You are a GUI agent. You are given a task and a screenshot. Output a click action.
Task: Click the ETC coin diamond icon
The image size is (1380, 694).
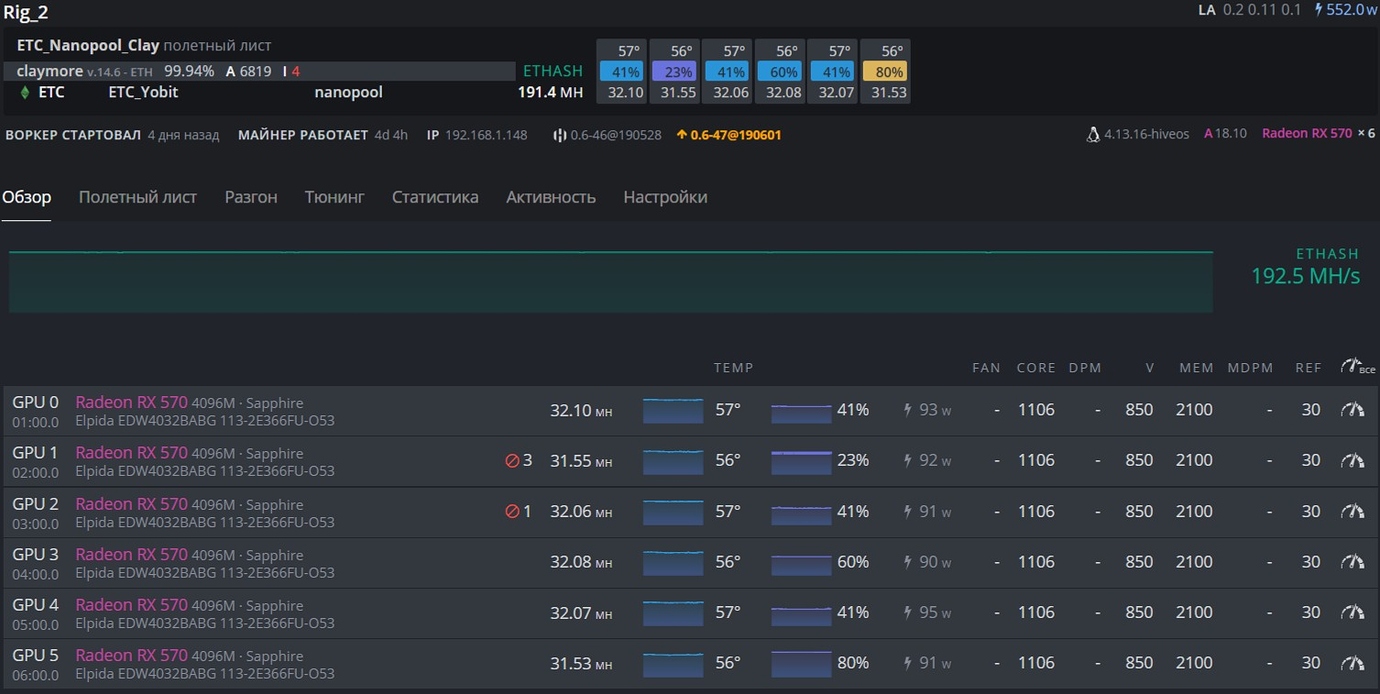click(x=25, y=92)
